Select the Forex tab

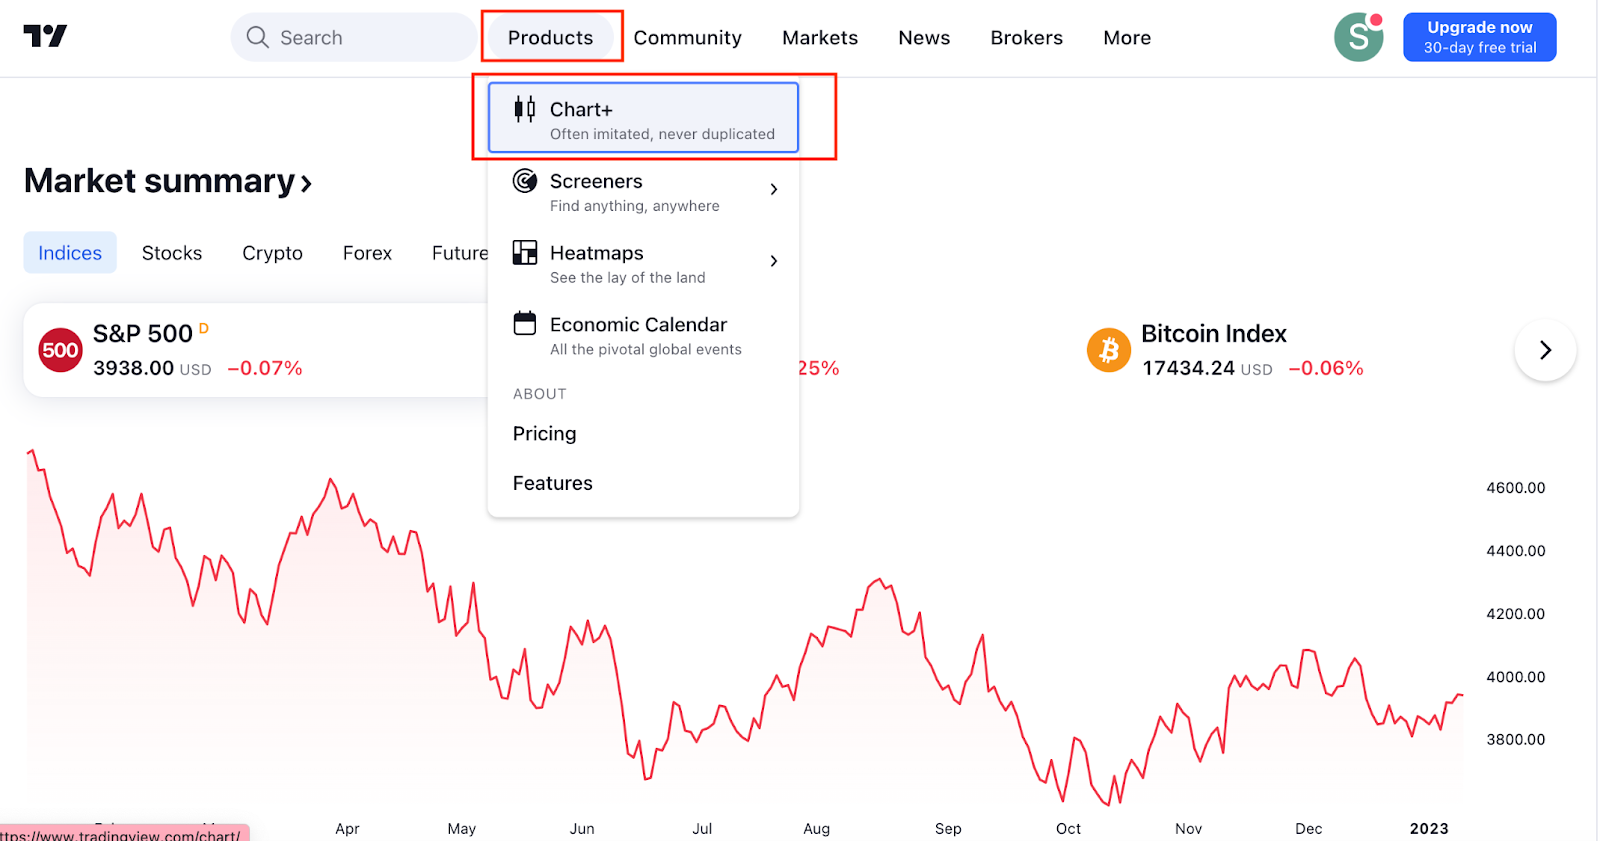[x=366, y=252]
